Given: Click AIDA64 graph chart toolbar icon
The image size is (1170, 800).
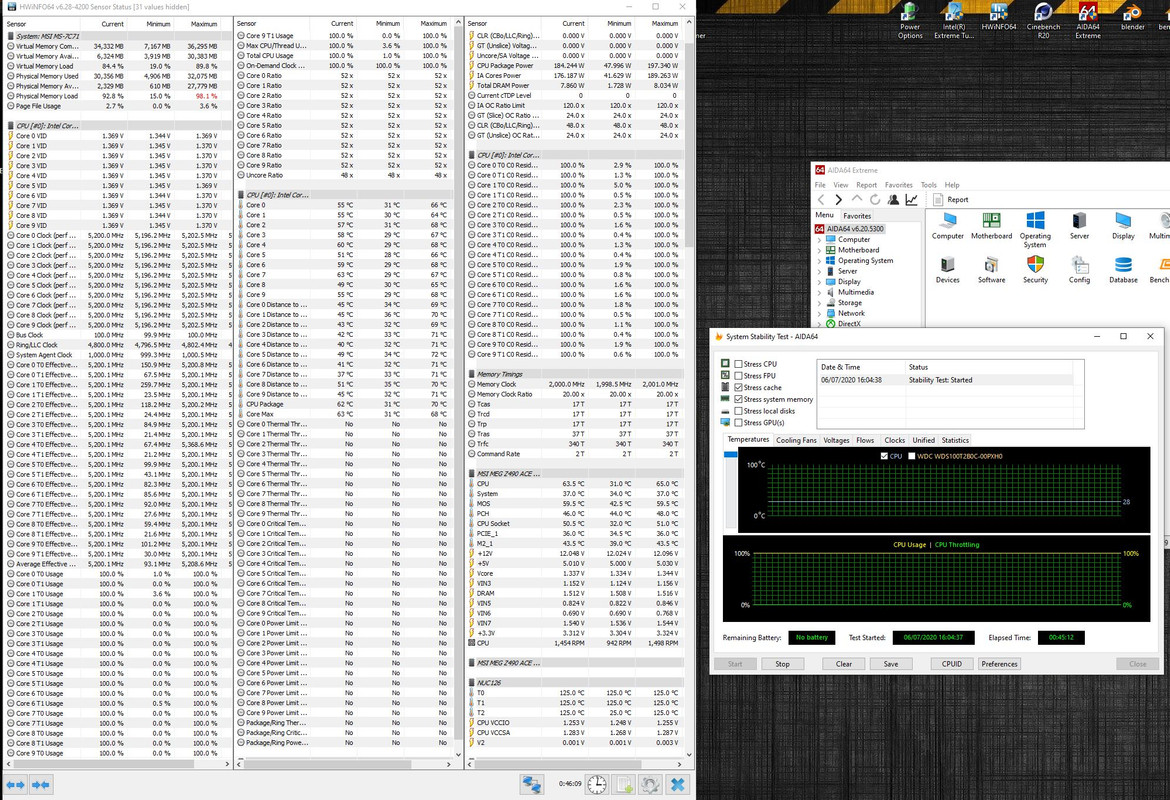Looking at the screenshot, I should pyautogui.click(x=911, y=199).
